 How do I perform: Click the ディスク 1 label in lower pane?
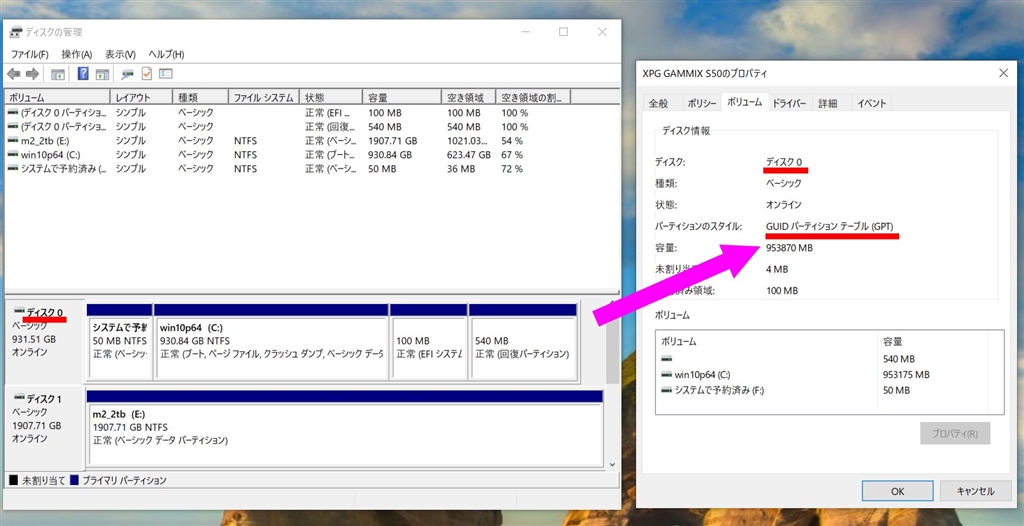pos(44,398)
